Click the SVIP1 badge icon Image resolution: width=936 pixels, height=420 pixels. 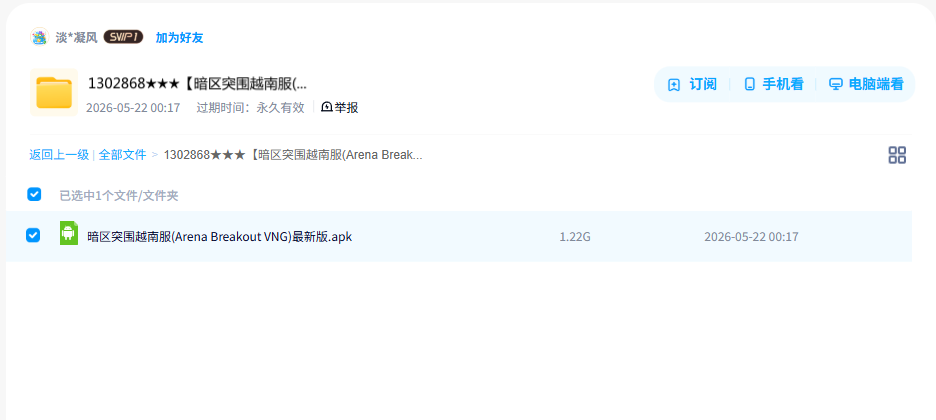pos(123,37)
